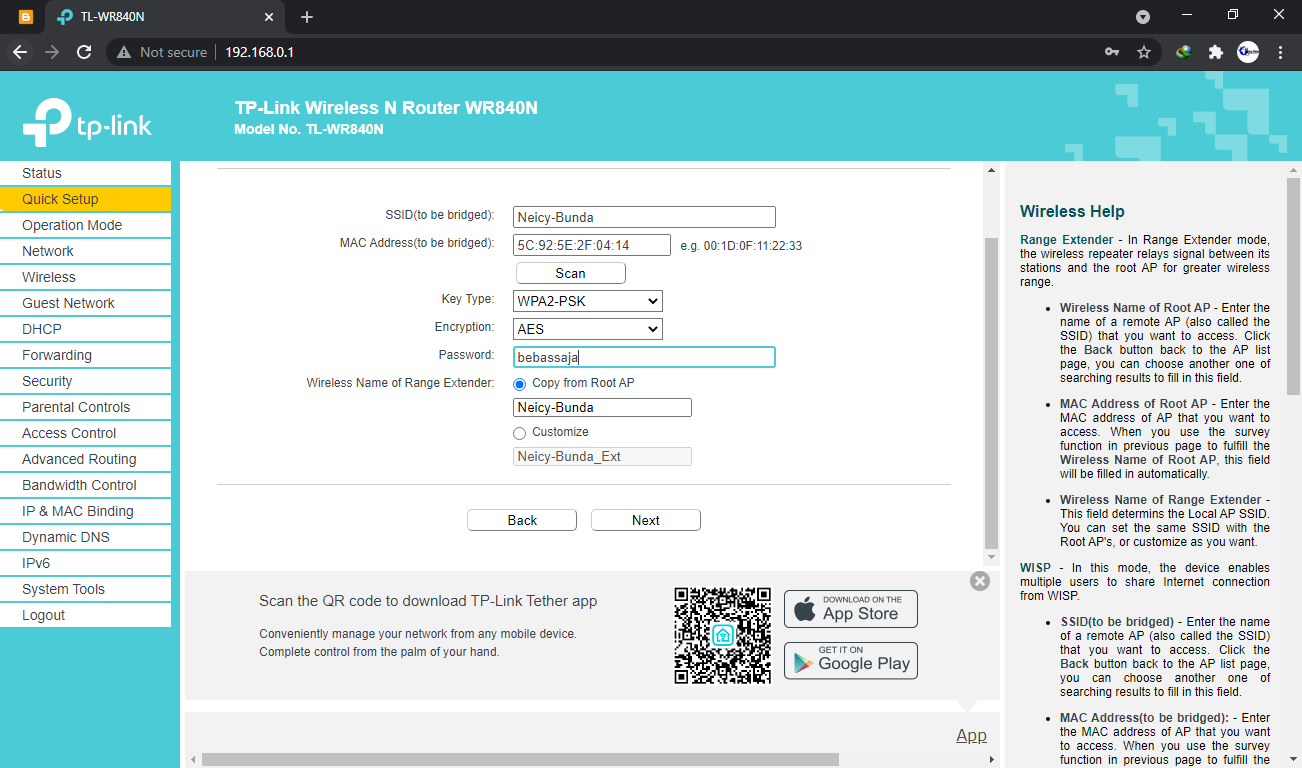Open Advanced Routing
Screen dimensions: 1302x768
[85, 459]
